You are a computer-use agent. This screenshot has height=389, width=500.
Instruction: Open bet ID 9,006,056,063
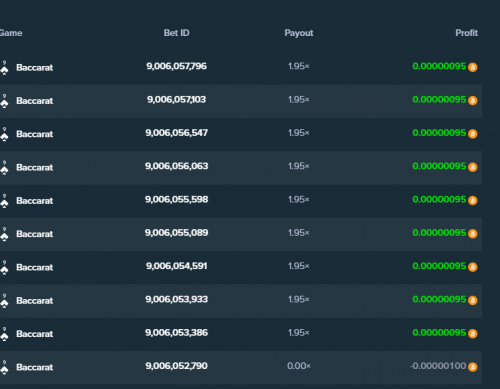[176, 166]
